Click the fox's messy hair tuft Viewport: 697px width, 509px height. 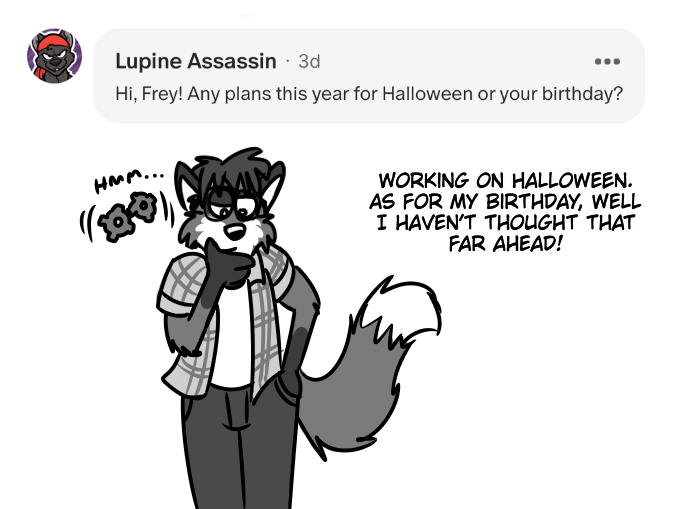tap(233, 169)
